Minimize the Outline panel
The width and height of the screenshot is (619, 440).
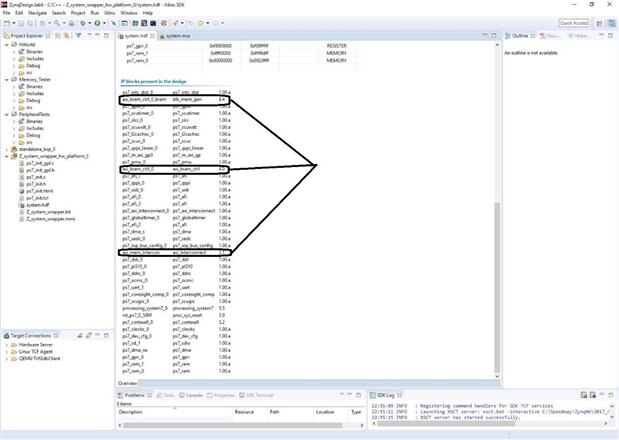[x=602, y=36]
